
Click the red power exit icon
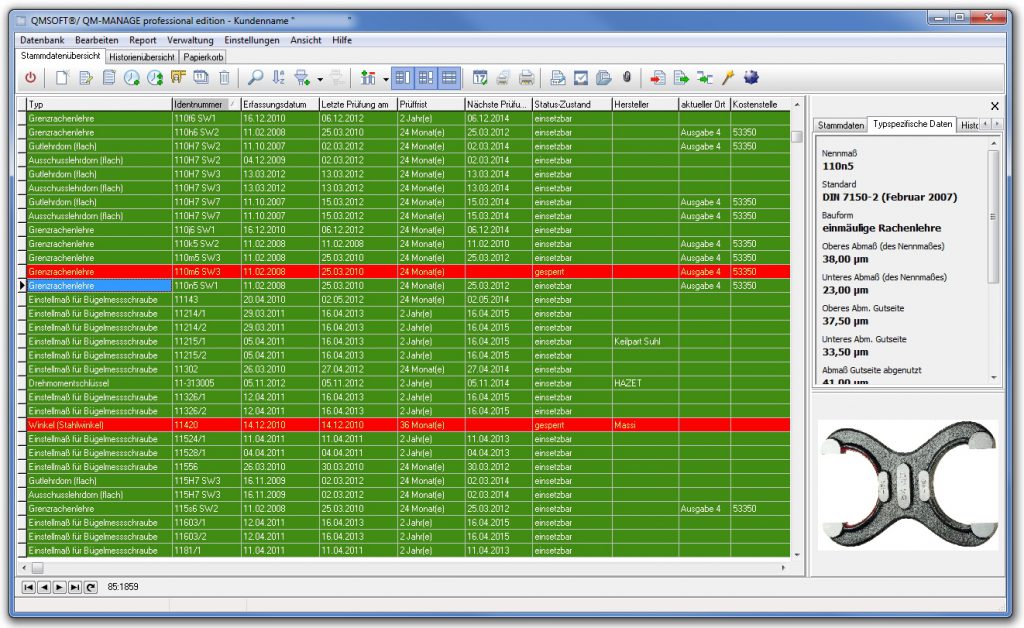coord(30,77)
